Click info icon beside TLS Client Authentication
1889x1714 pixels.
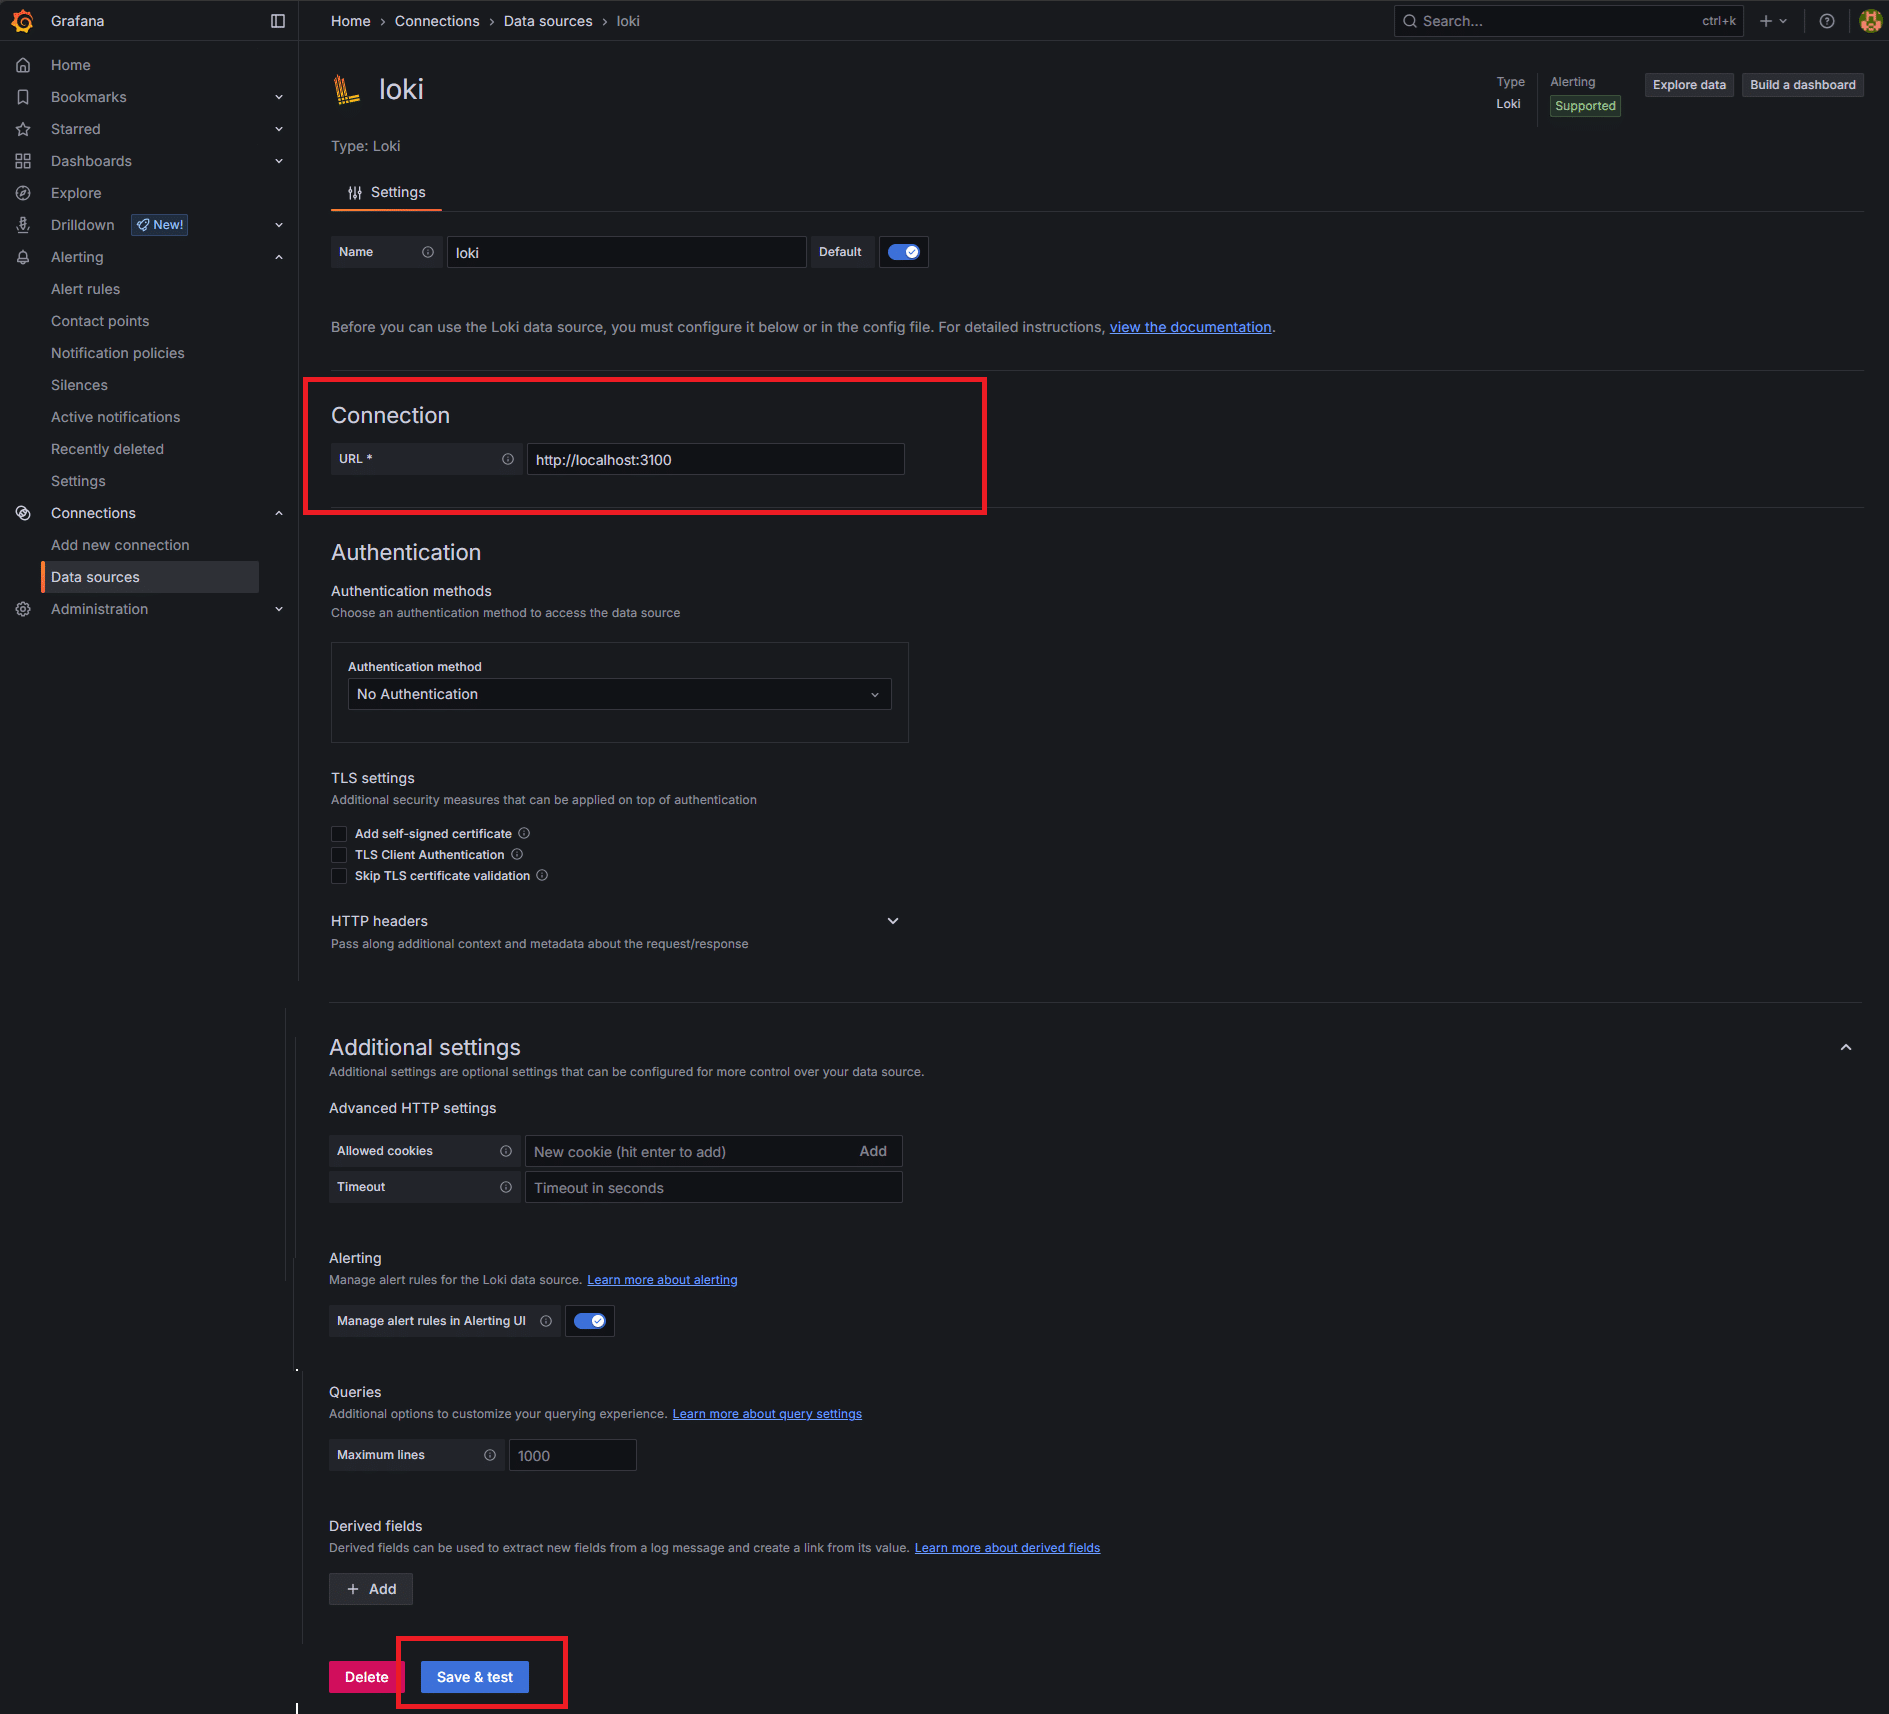coord(517,854)
